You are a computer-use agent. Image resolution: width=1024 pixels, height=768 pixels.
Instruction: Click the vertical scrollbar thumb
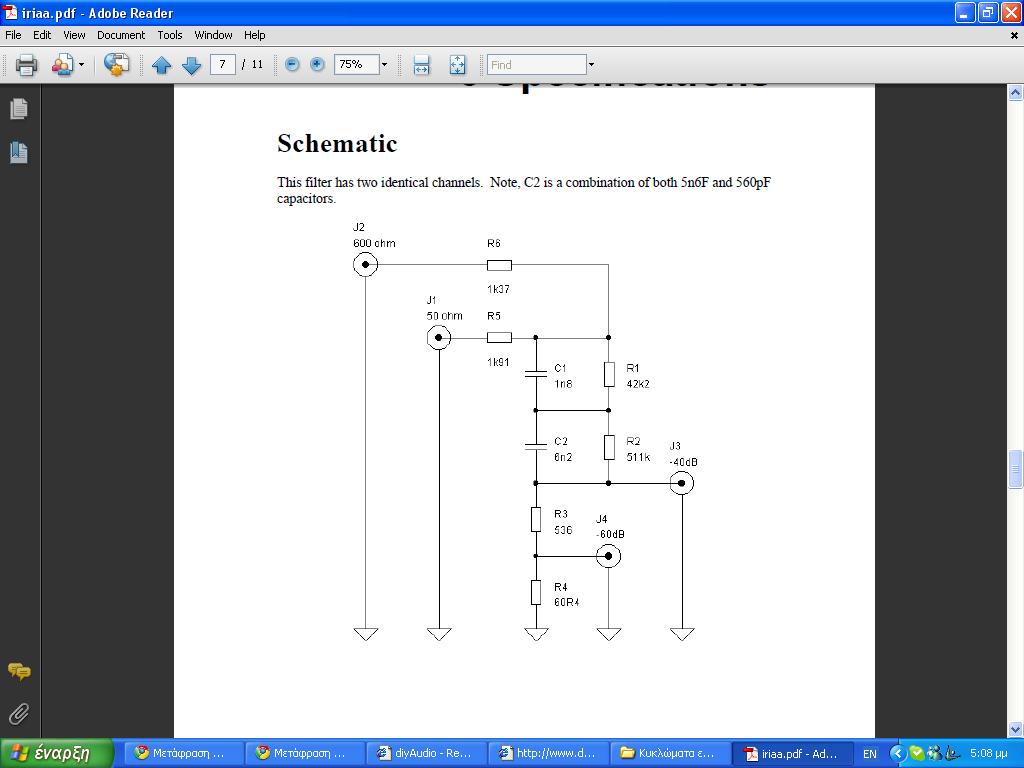click(x=1015, y=469)
